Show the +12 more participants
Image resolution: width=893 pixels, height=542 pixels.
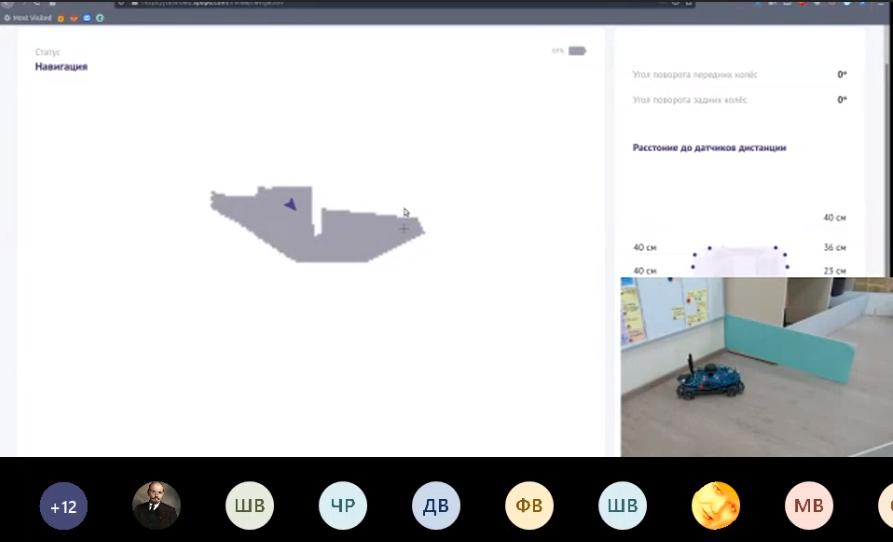pyautogui.click(x=63, y=506)
